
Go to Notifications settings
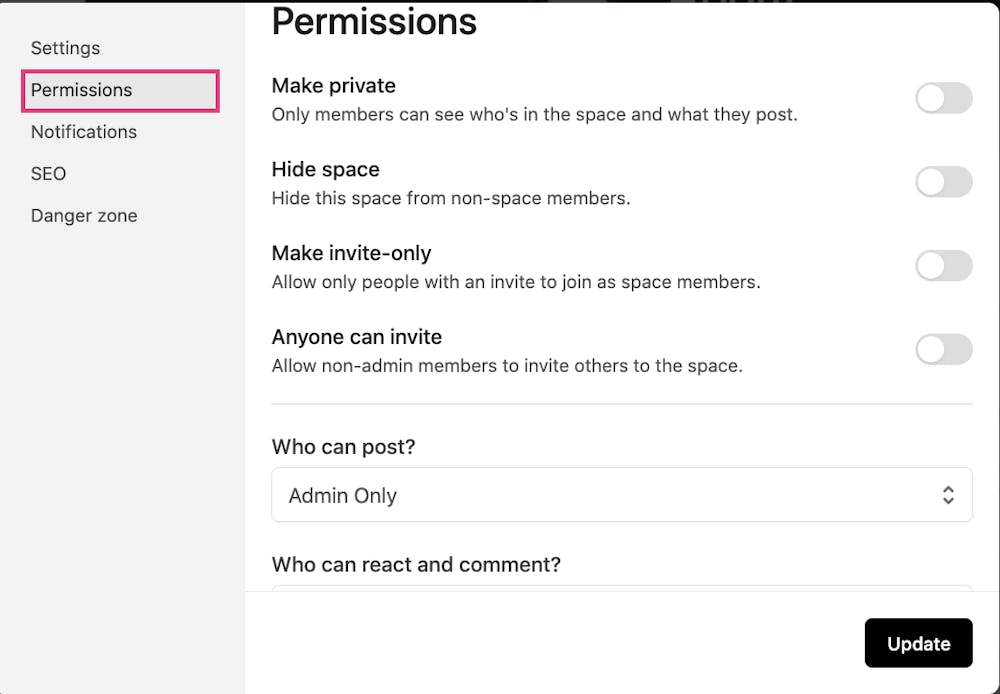pos(84,132)
